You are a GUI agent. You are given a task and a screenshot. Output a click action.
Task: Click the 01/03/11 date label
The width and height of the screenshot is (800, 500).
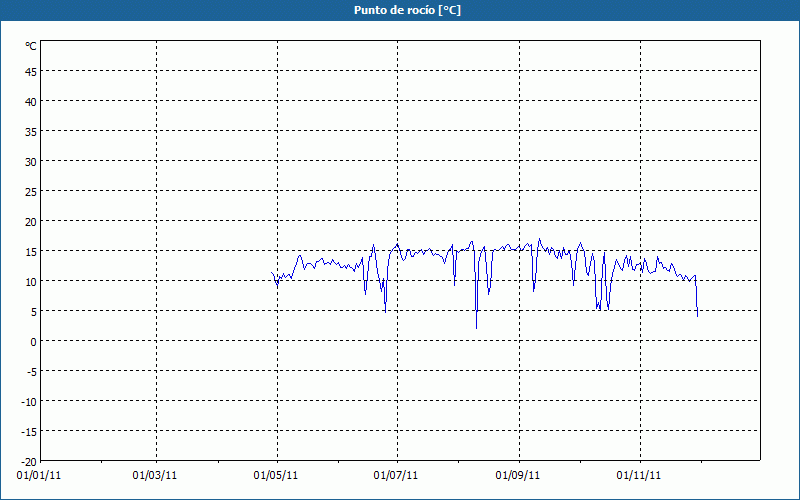pyautogui.click(x=155, y=476)
